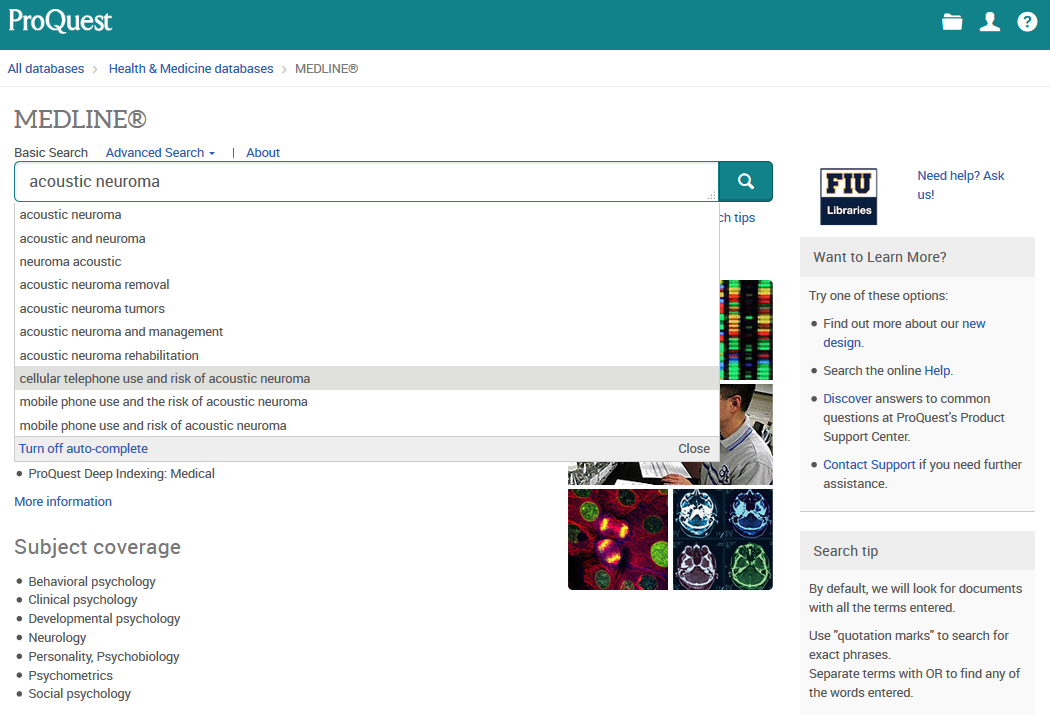Image resolution: width=1050 pixels, height=715 pixels.
Task: Click the FIU Libraries logo
Action: 848,196
